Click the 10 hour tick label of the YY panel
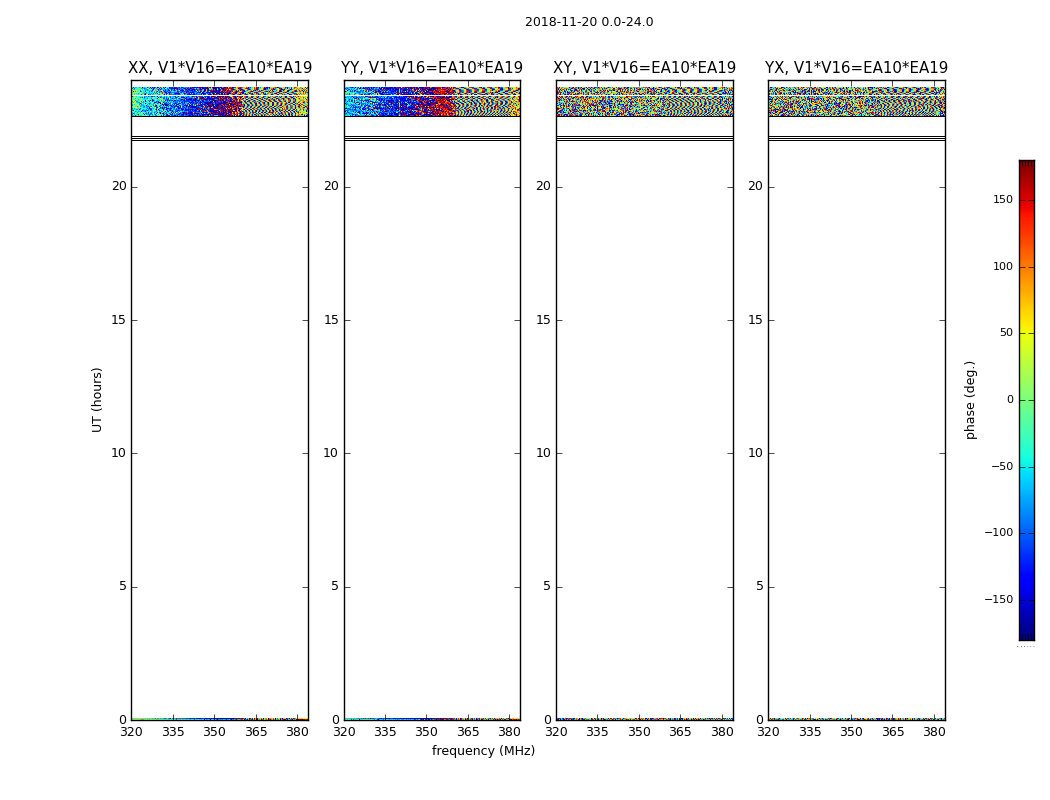 [x=331, y=453]
